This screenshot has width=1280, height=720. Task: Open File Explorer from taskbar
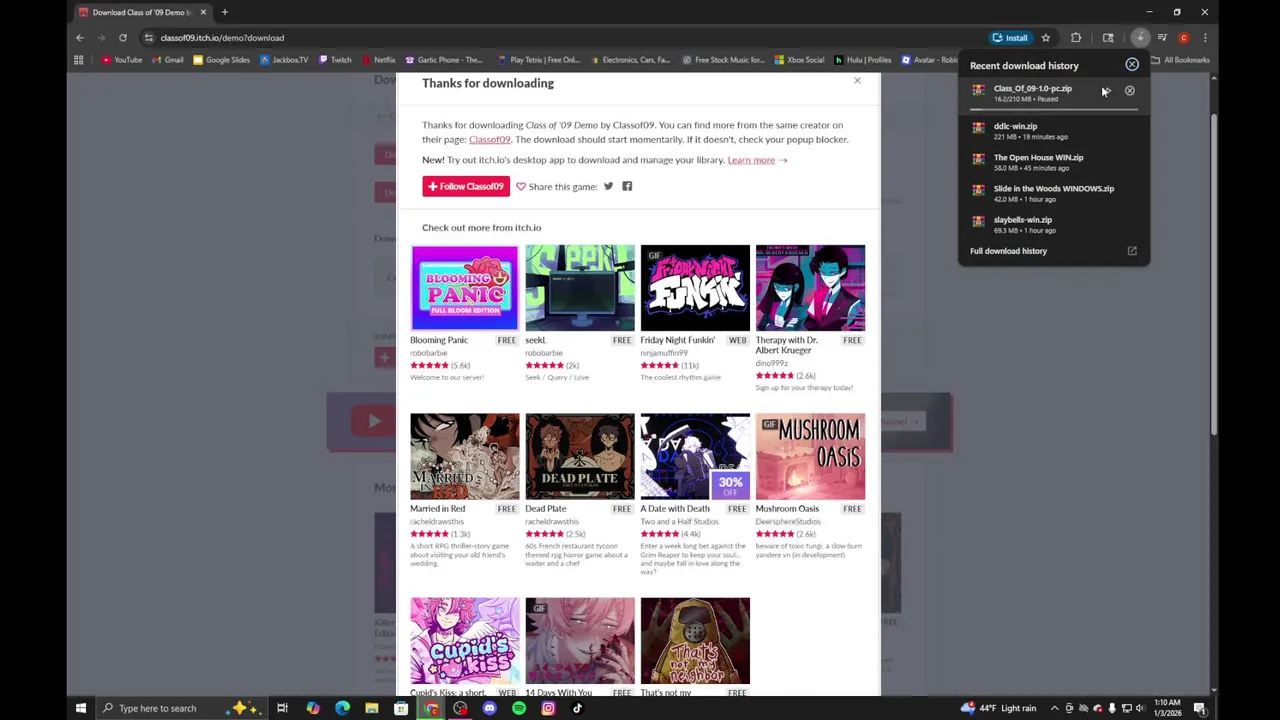371,708
